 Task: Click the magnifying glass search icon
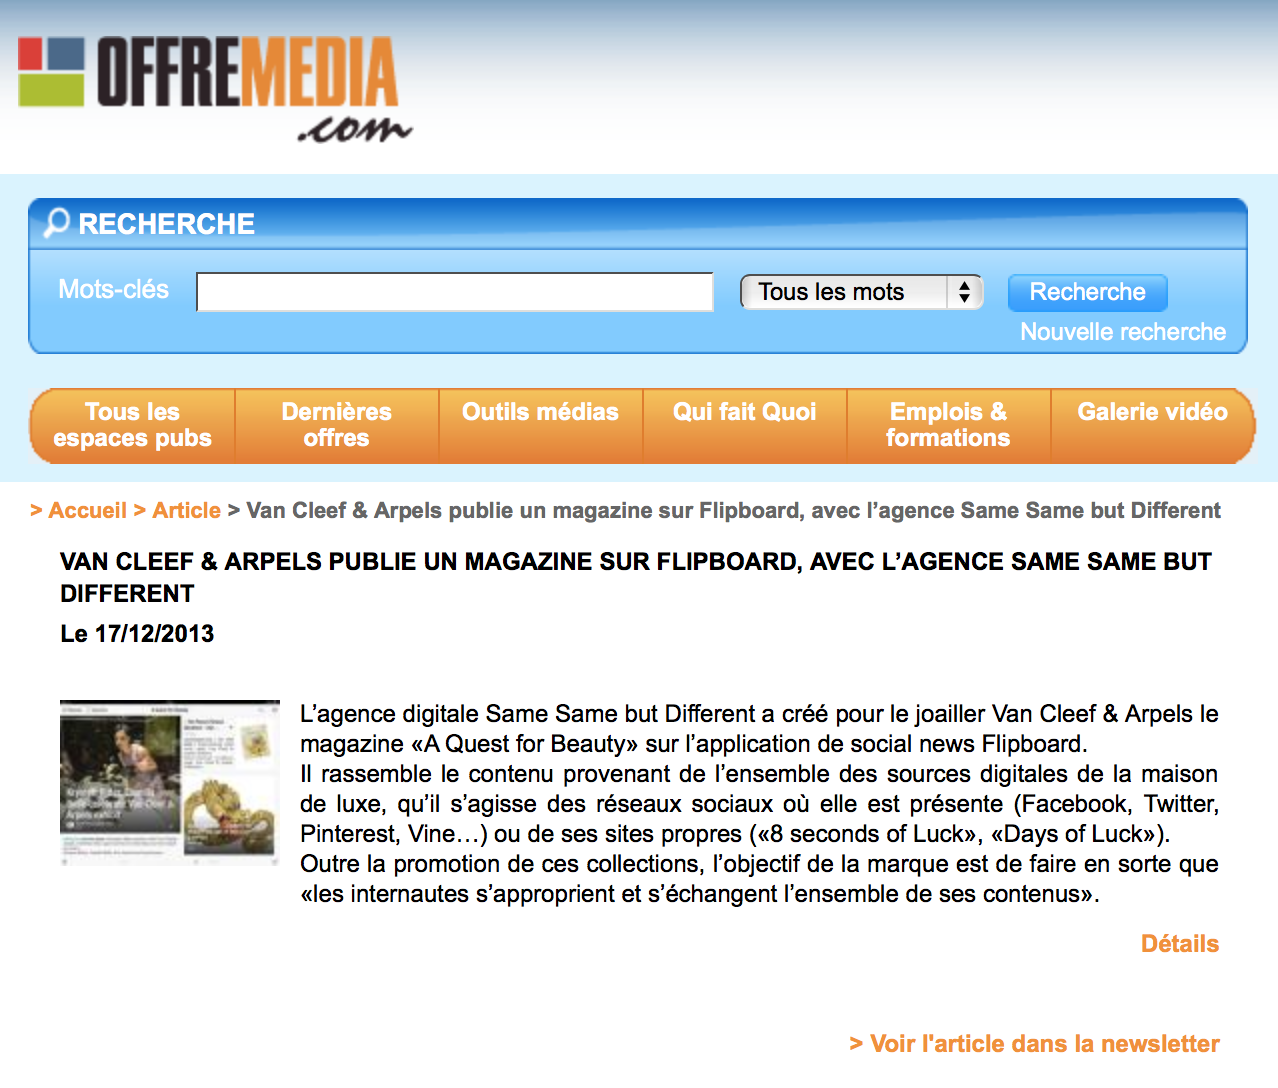pyautogui.click(x=56, y=222)
